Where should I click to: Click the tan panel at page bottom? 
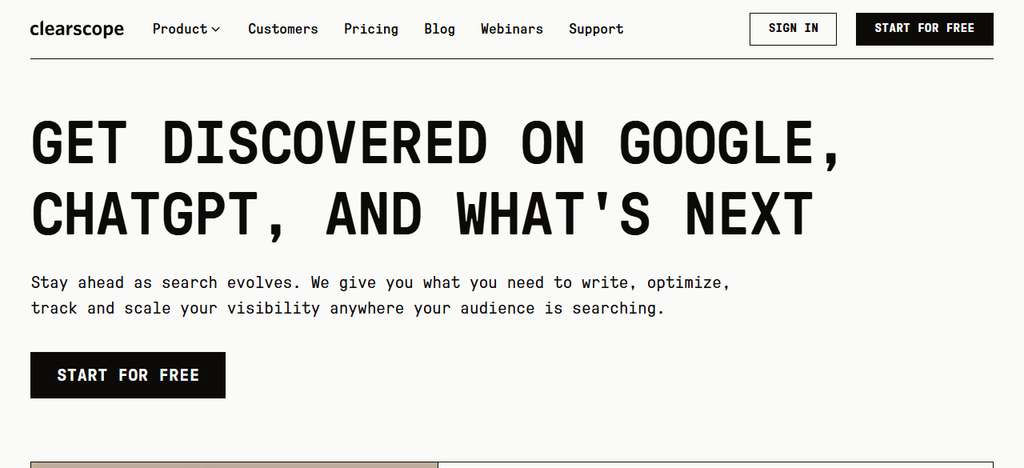pyautogui.click(x=234, y=465)
